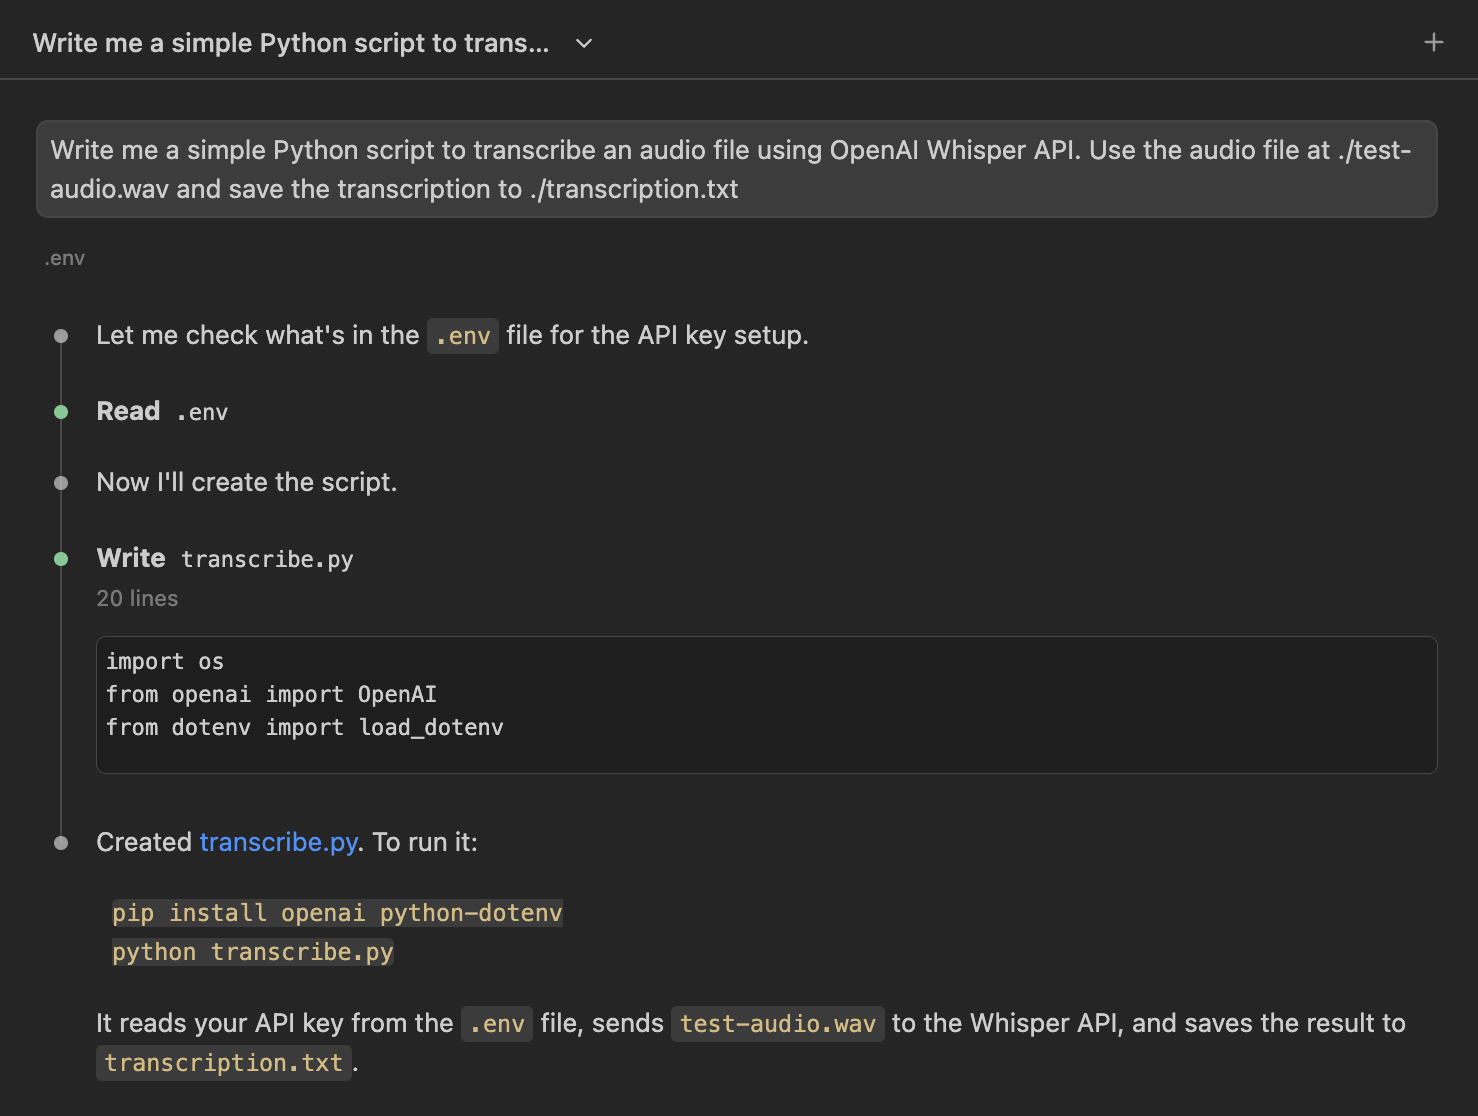The width and height of the screenshot is (1478, 1116).
Task: Click the gray dot next to 'Now I'll create the script'
Action: [x=60, y=482]
